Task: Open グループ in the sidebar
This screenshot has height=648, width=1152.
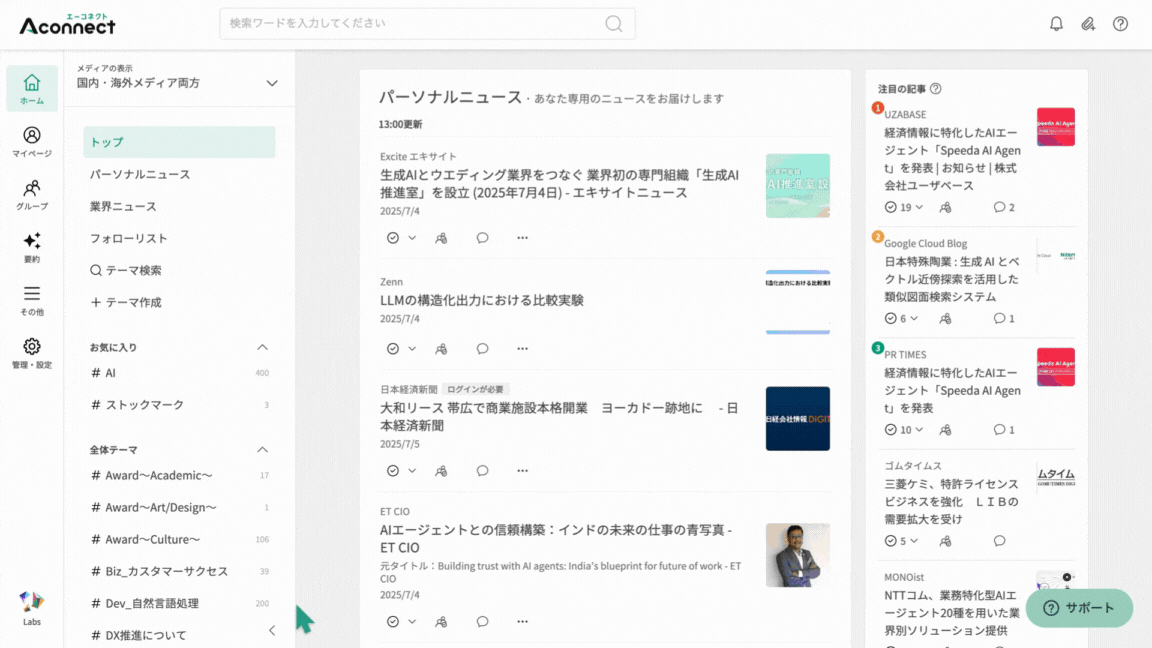Action: pos(32,195)
